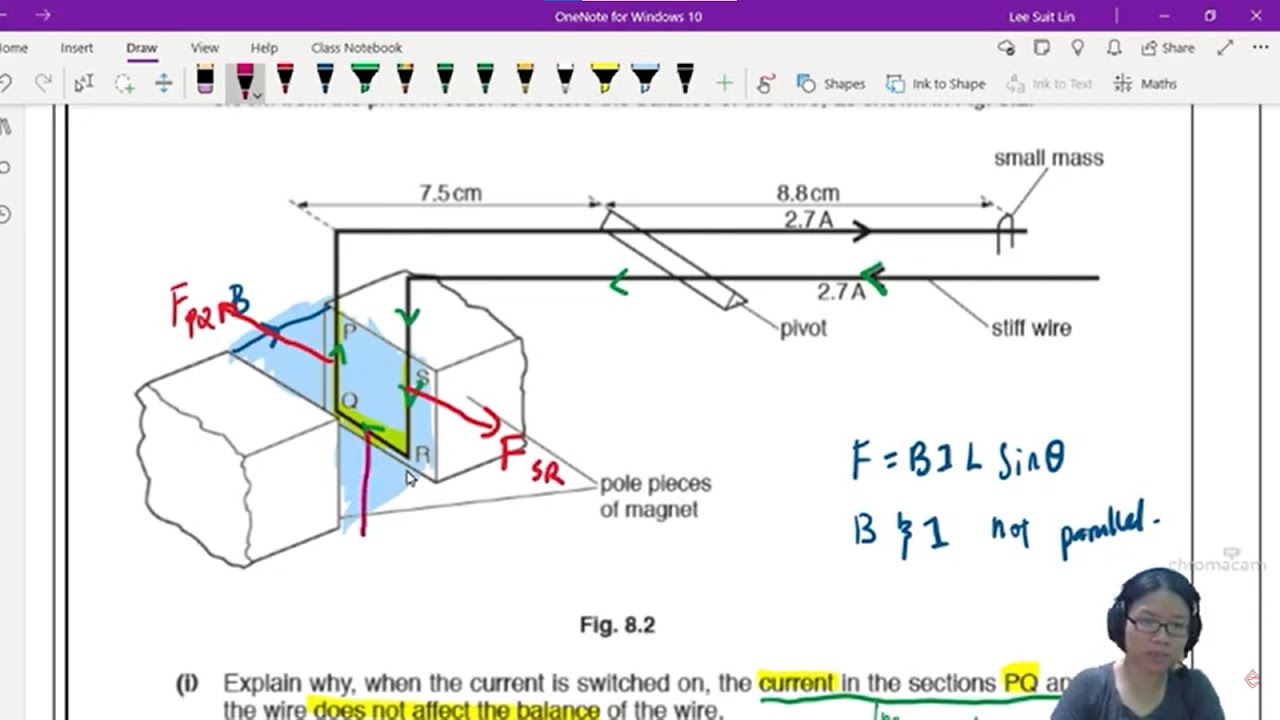The height and width of the screenshot is (720, 1280).
Task: Open the Shapes gallery
Action: pyautogui.click(x=830, y=84)
